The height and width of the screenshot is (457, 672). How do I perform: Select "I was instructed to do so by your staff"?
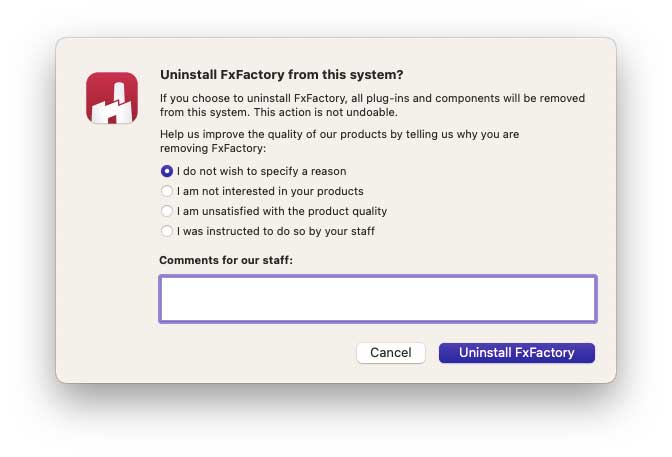[x=275, y=231]
